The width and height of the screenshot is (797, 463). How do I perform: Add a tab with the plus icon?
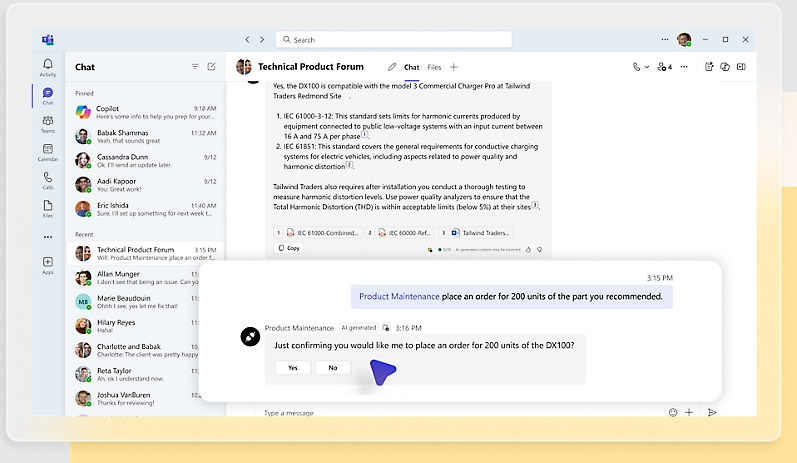(454, 67)
